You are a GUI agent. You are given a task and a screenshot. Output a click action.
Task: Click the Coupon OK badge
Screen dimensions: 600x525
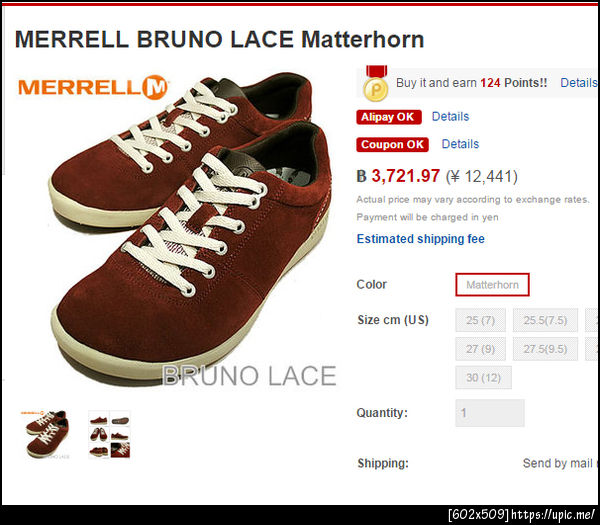[392, 145]
